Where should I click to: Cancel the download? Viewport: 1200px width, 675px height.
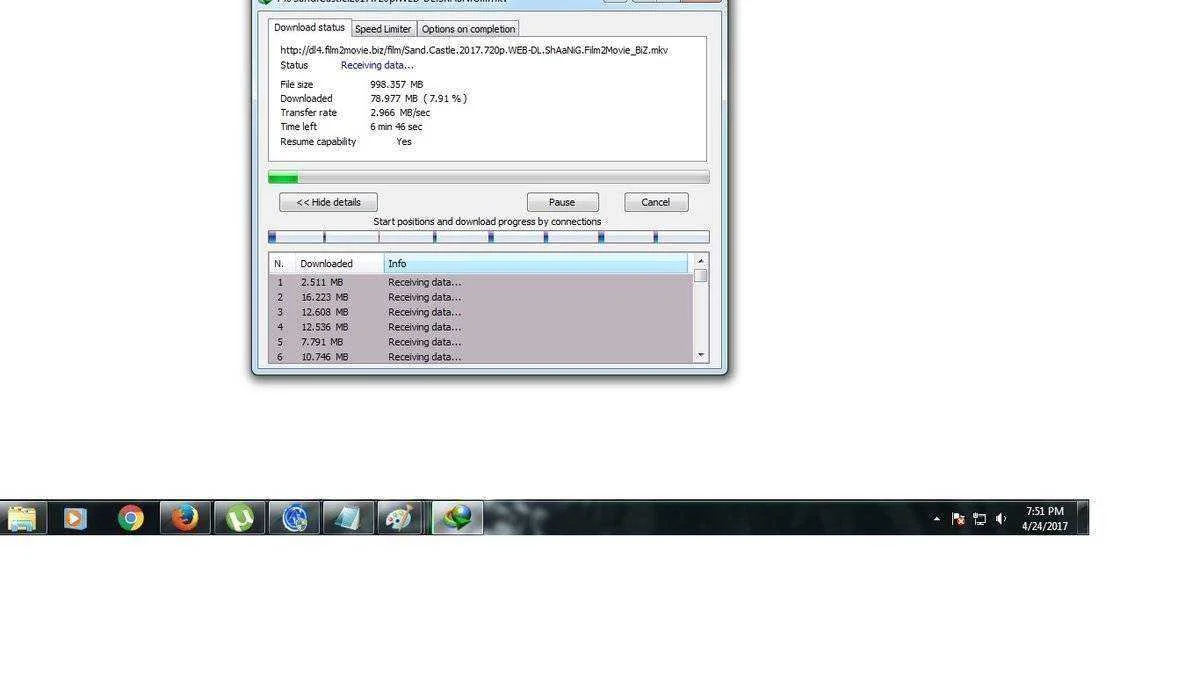(x=656, y=202)
